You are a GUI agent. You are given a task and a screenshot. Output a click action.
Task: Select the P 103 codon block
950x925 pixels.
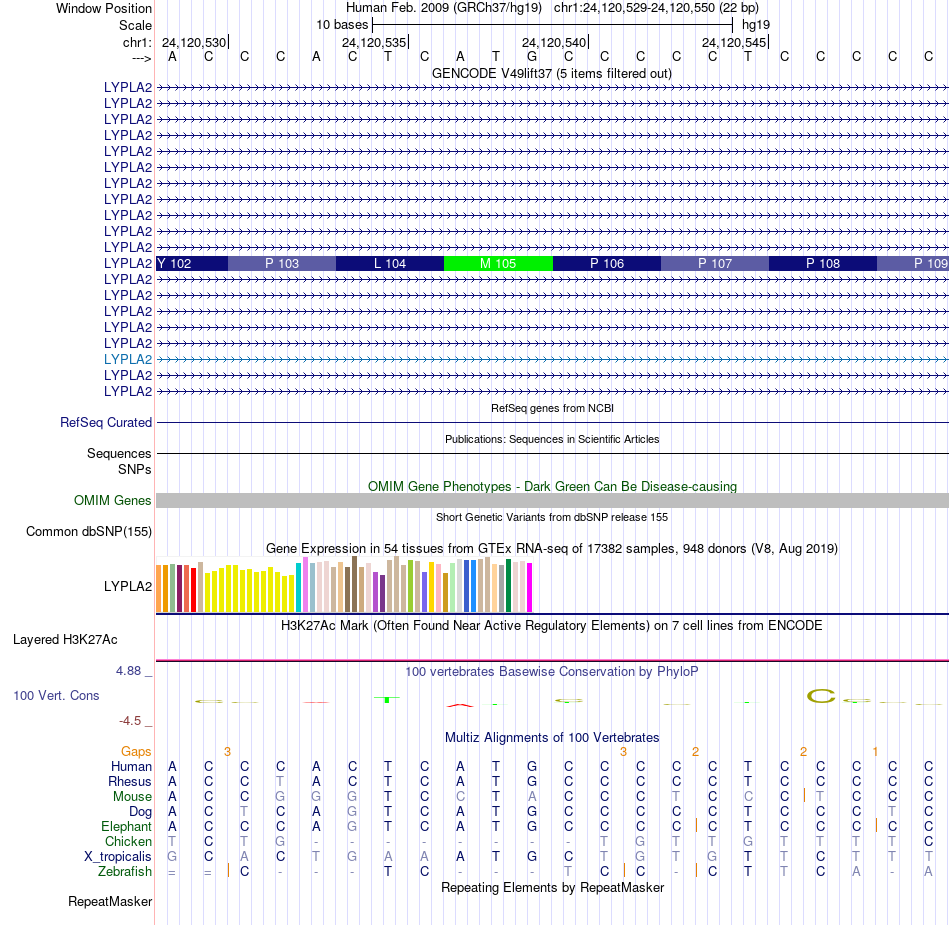click(282, 264)
